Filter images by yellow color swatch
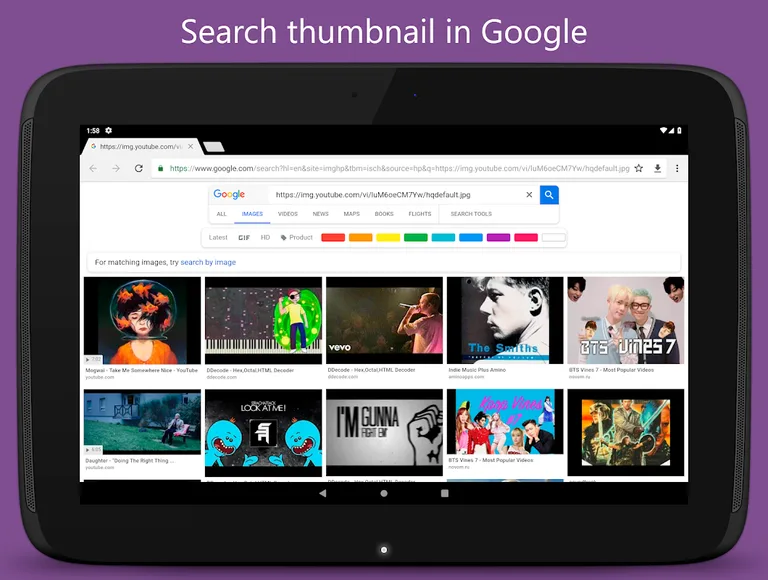768x580 pixels. coord(388,238)
